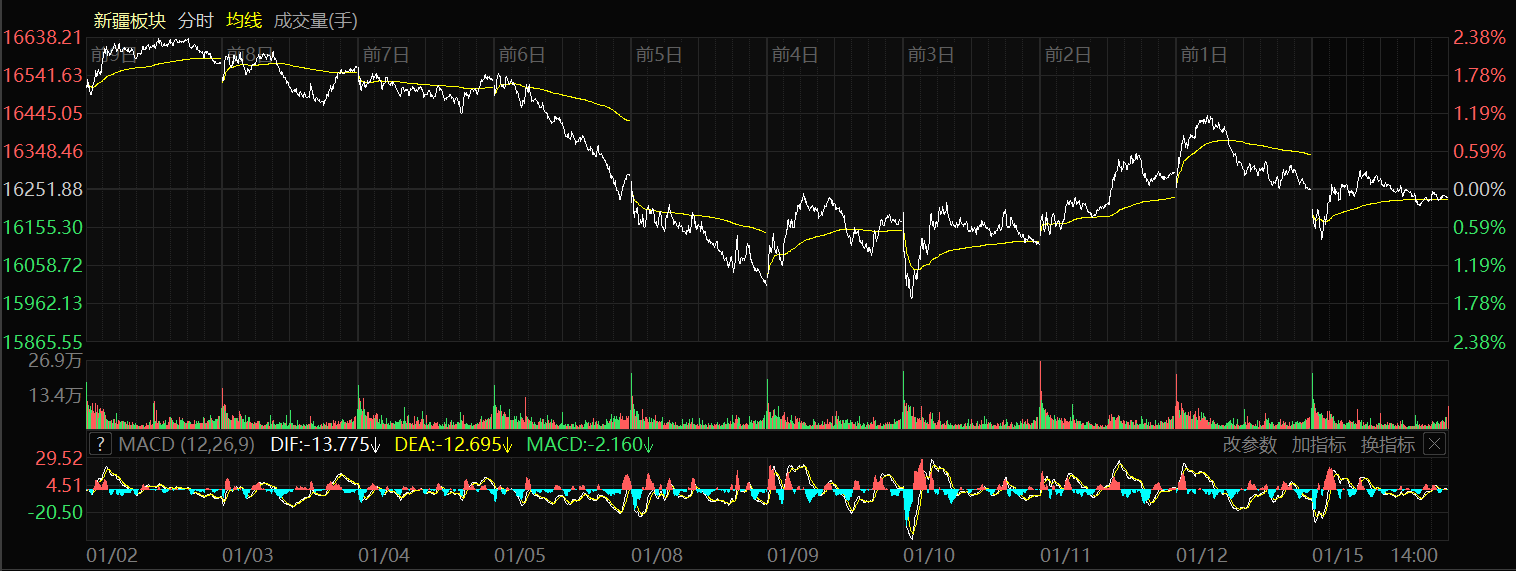This screenshot has height=571, width=1516.
Task: Select the 前1日 day marker
Action: point(1204,55)
